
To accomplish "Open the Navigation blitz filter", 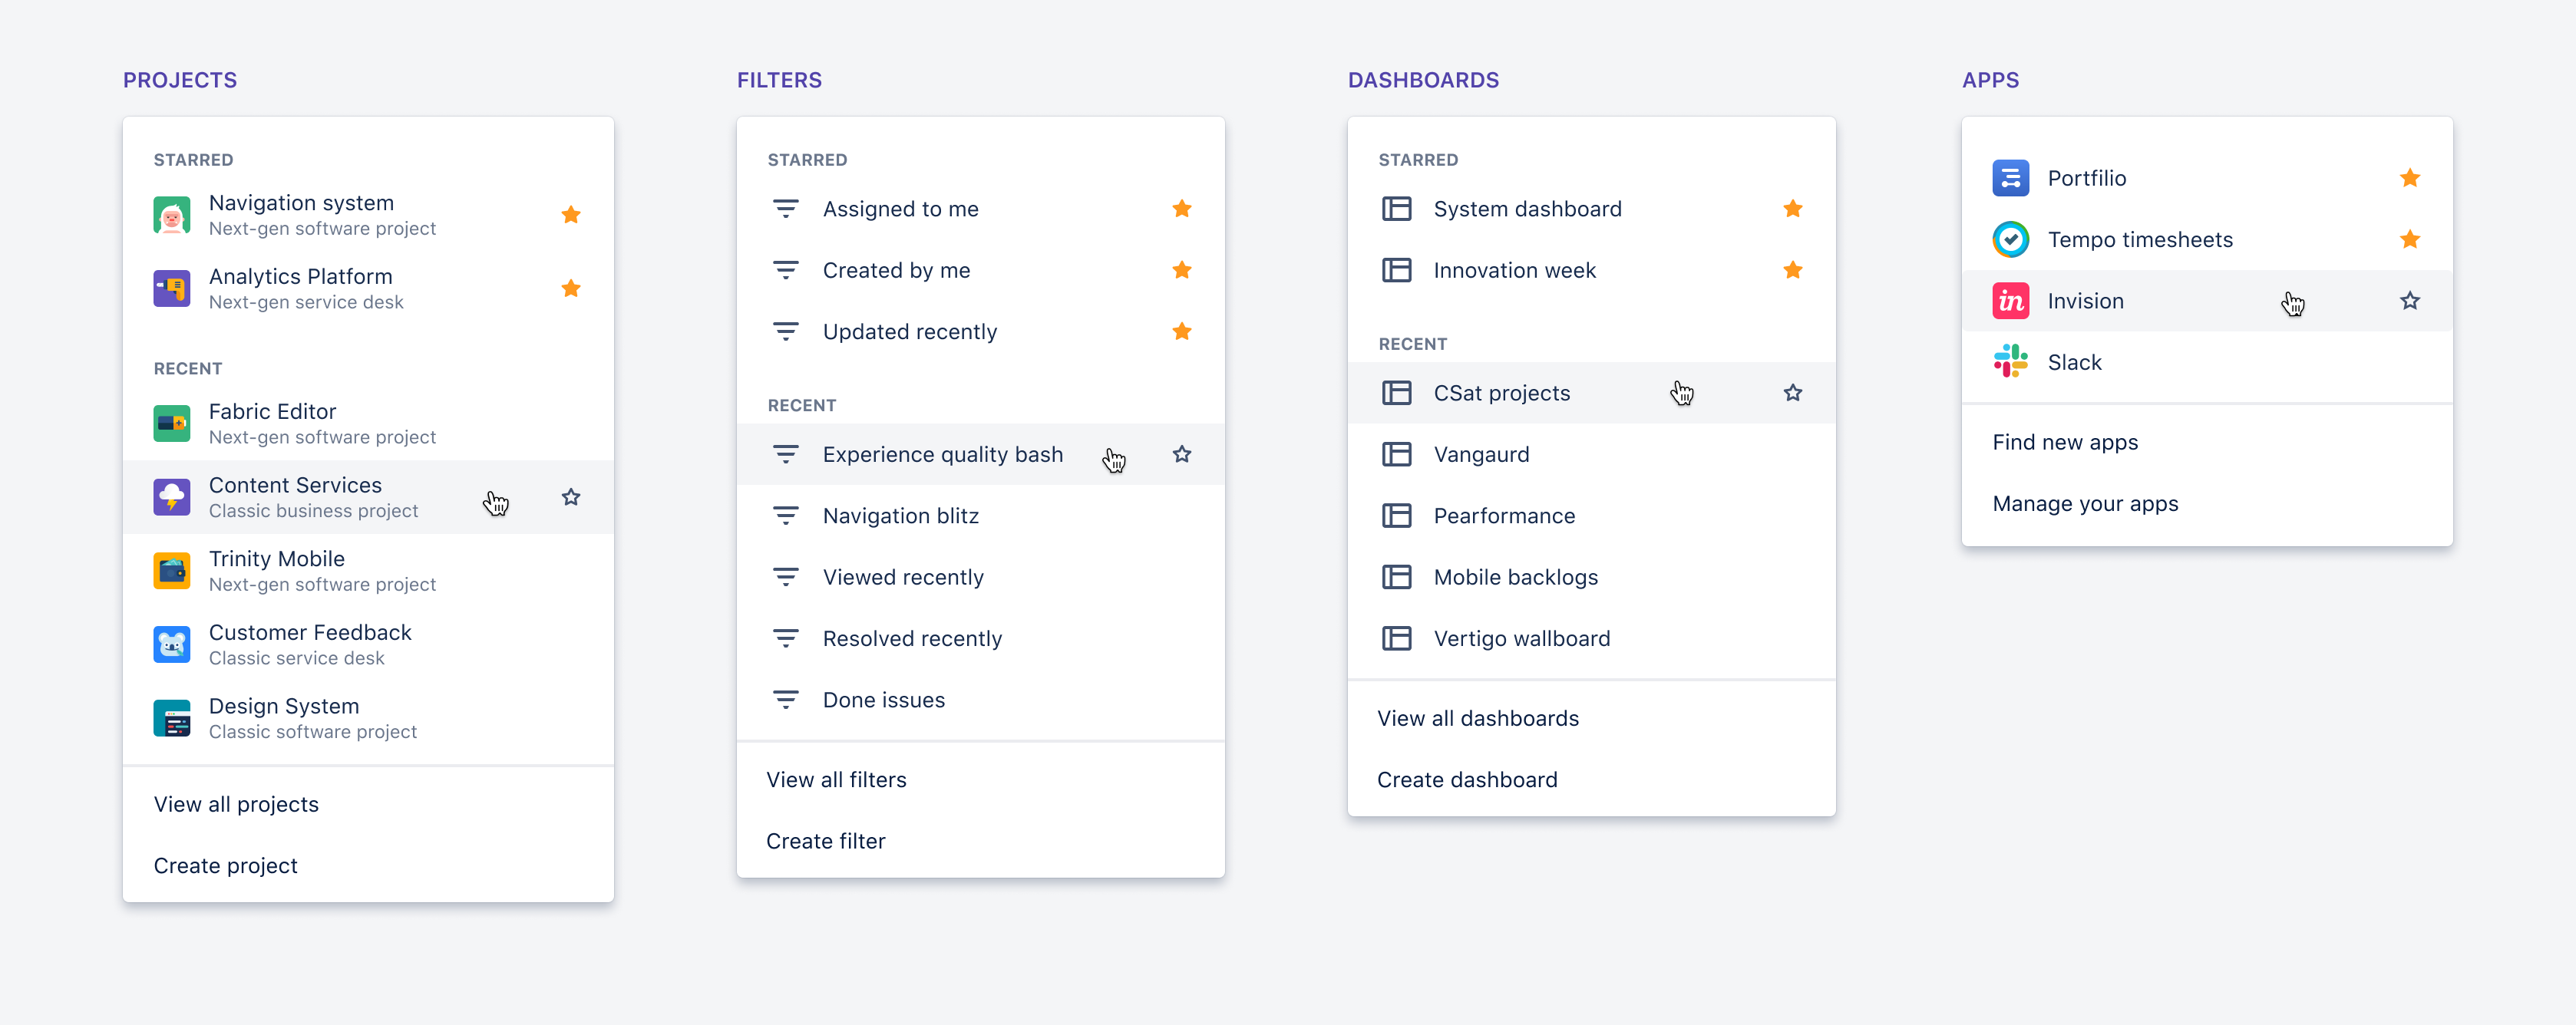I will [900, 516].
